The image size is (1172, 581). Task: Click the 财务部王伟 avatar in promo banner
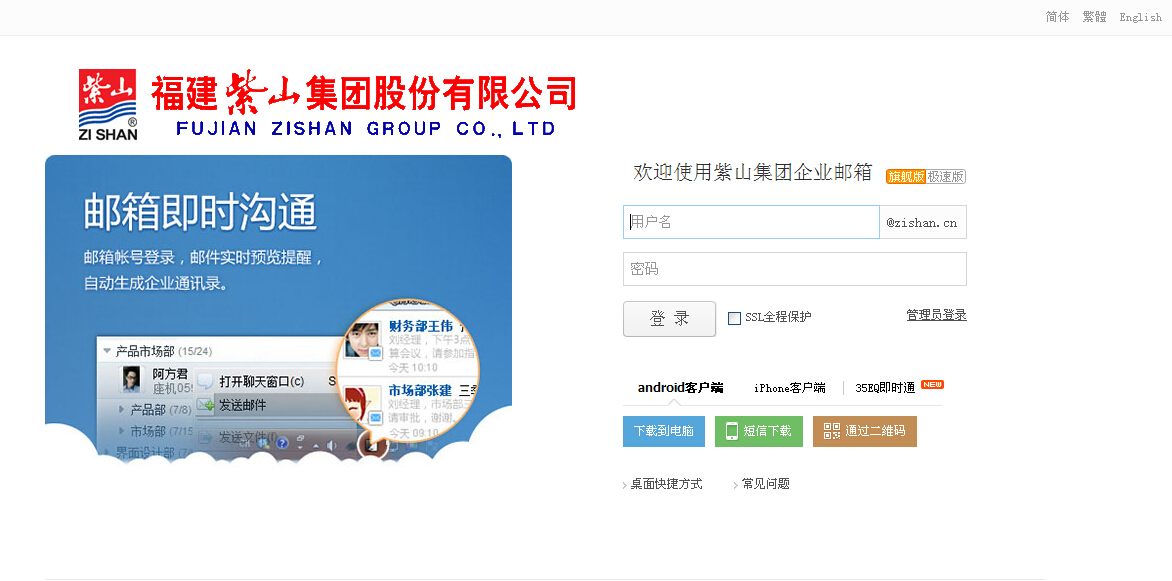click(x=363, y=339)
